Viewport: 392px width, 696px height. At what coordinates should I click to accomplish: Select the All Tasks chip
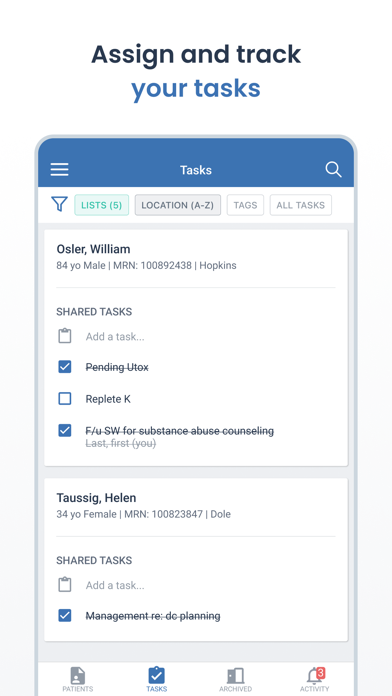point(301,205)
